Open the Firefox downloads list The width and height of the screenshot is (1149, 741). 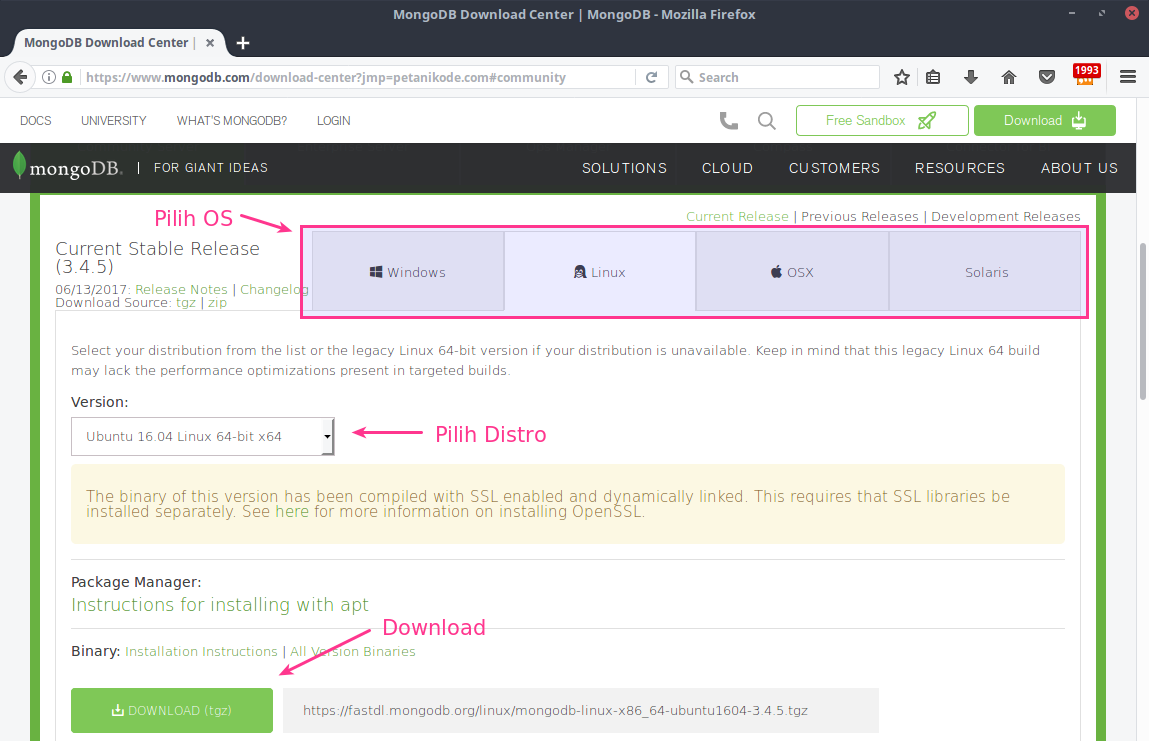[970, 77]
